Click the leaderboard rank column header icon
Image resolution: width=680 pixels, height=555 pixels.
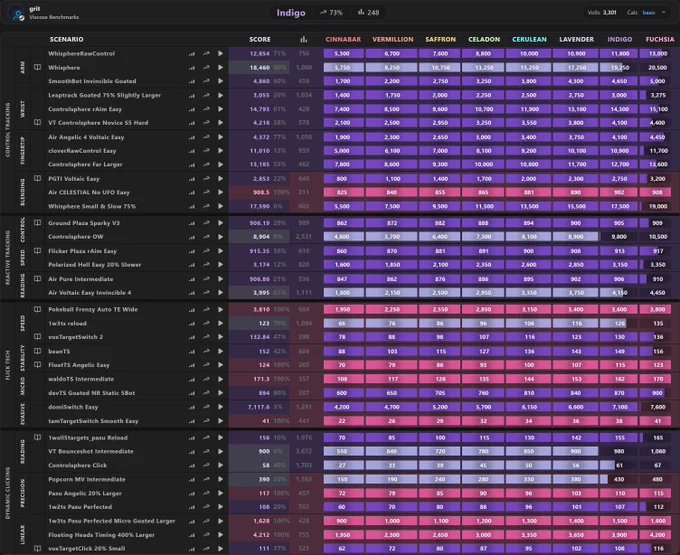[x=304, y=39]
